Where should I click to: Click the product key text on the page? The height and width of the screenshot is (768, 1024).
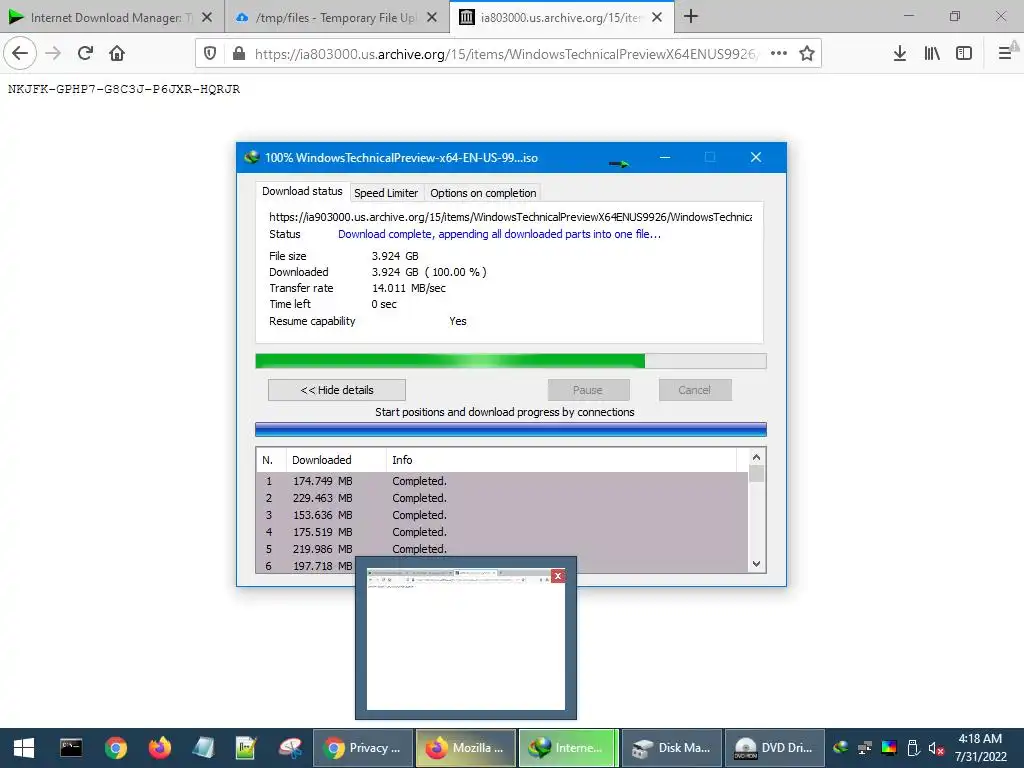point(124,89)
